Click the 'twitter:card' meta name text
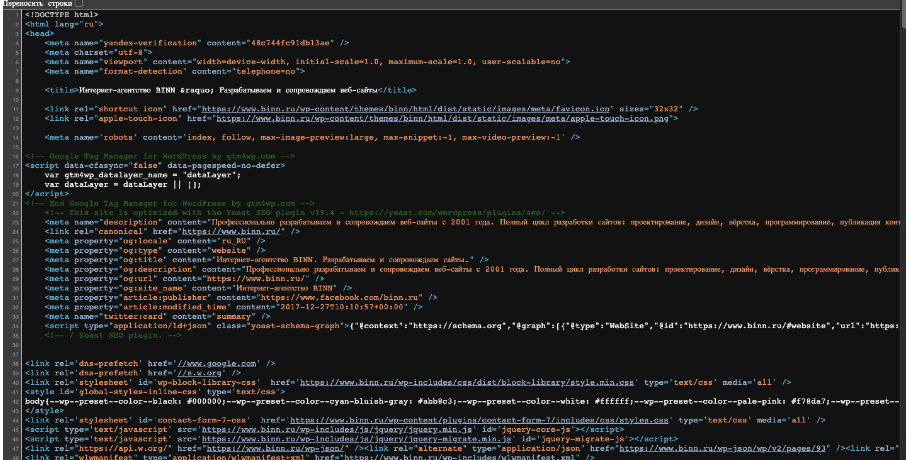The image size is (912, 460). [135, 316]
